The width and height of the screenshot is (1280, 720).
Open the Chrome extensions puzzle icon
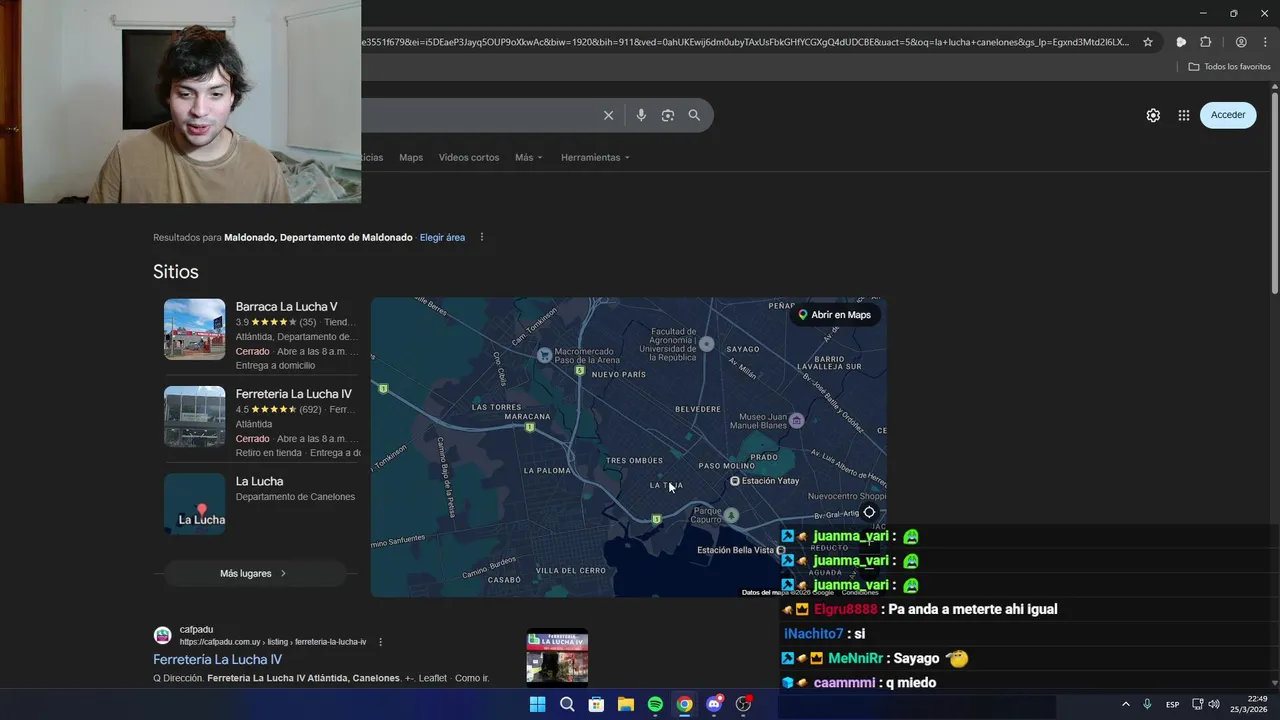pos(1206,42)
